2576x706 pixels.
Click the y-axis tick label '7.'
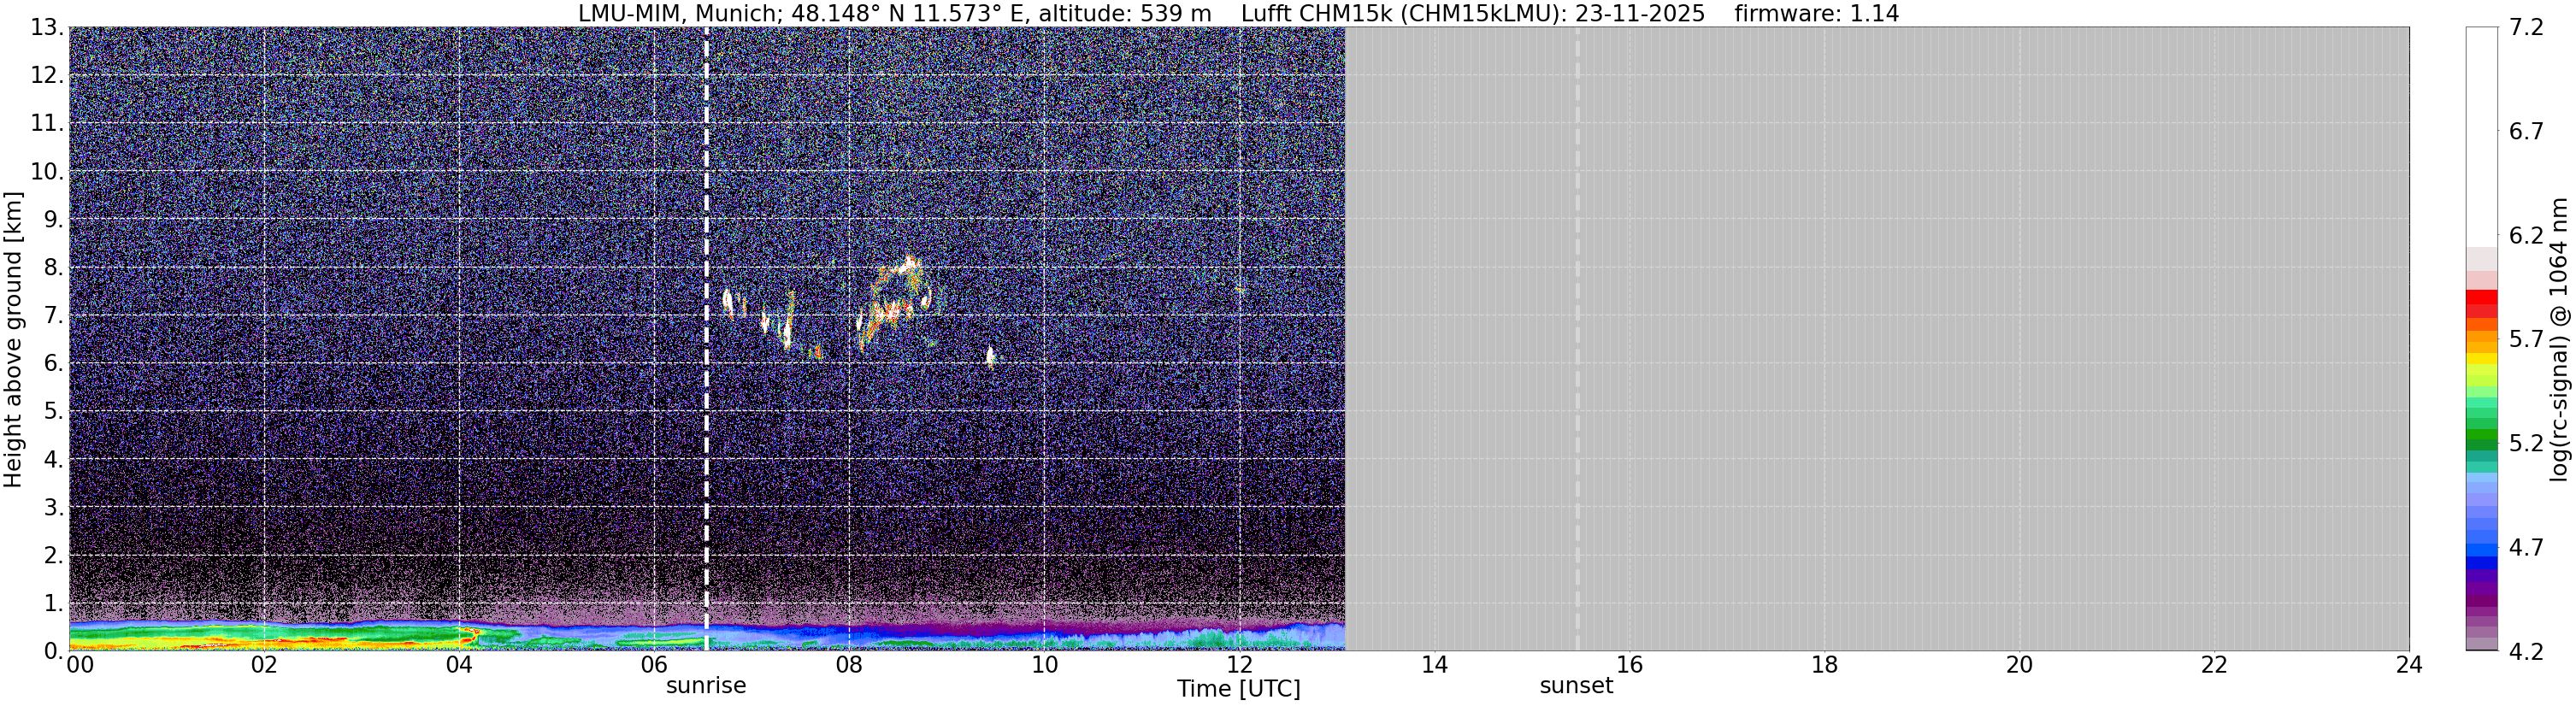coord(54,316)
